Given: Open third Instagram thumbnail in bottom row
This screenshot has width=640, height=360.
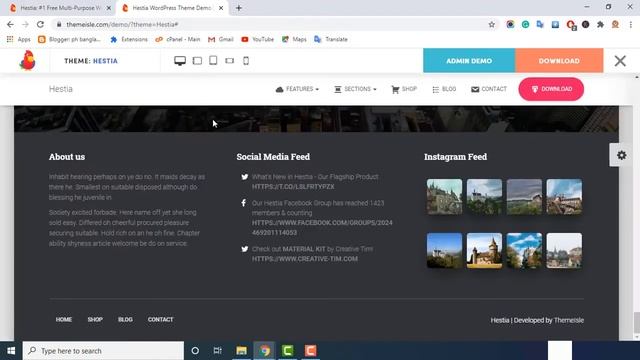Looking at the screenshot, I should (x=524, y=251).
